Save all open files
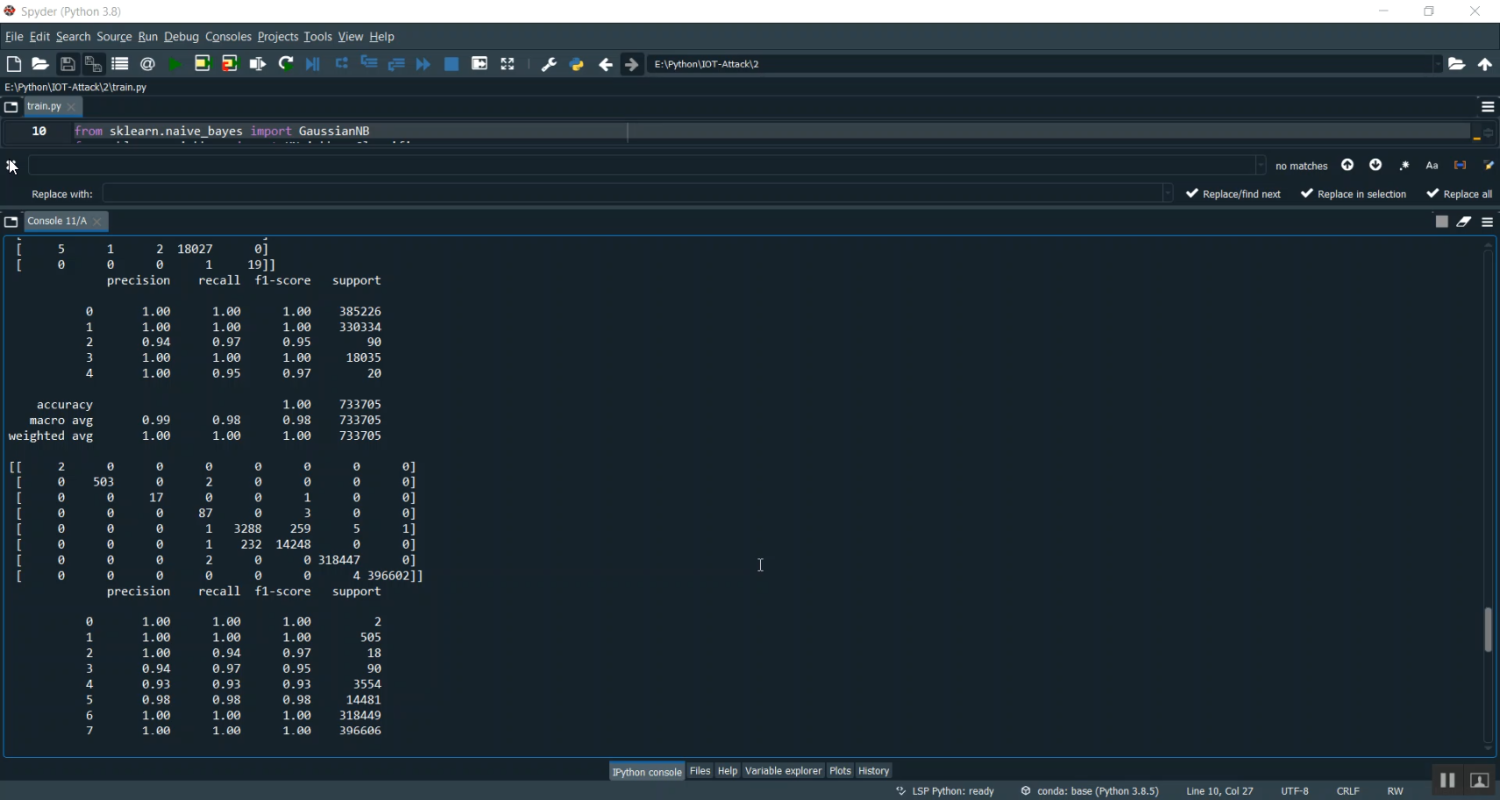This screenshot has height=800, width=1500. (x=93, y=63)
